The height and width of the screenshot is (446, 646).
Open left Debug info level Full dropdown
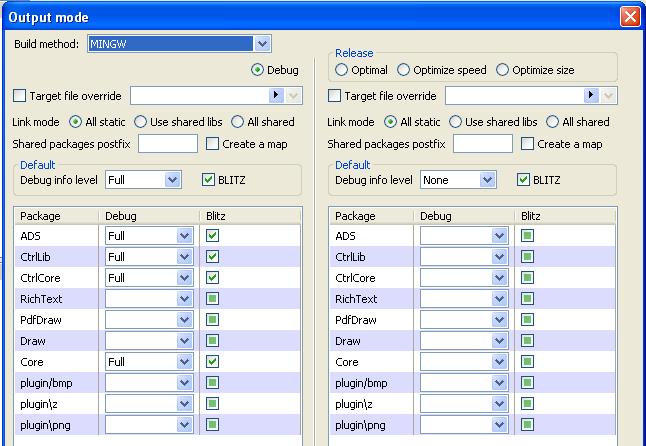[x=172, y=180]
